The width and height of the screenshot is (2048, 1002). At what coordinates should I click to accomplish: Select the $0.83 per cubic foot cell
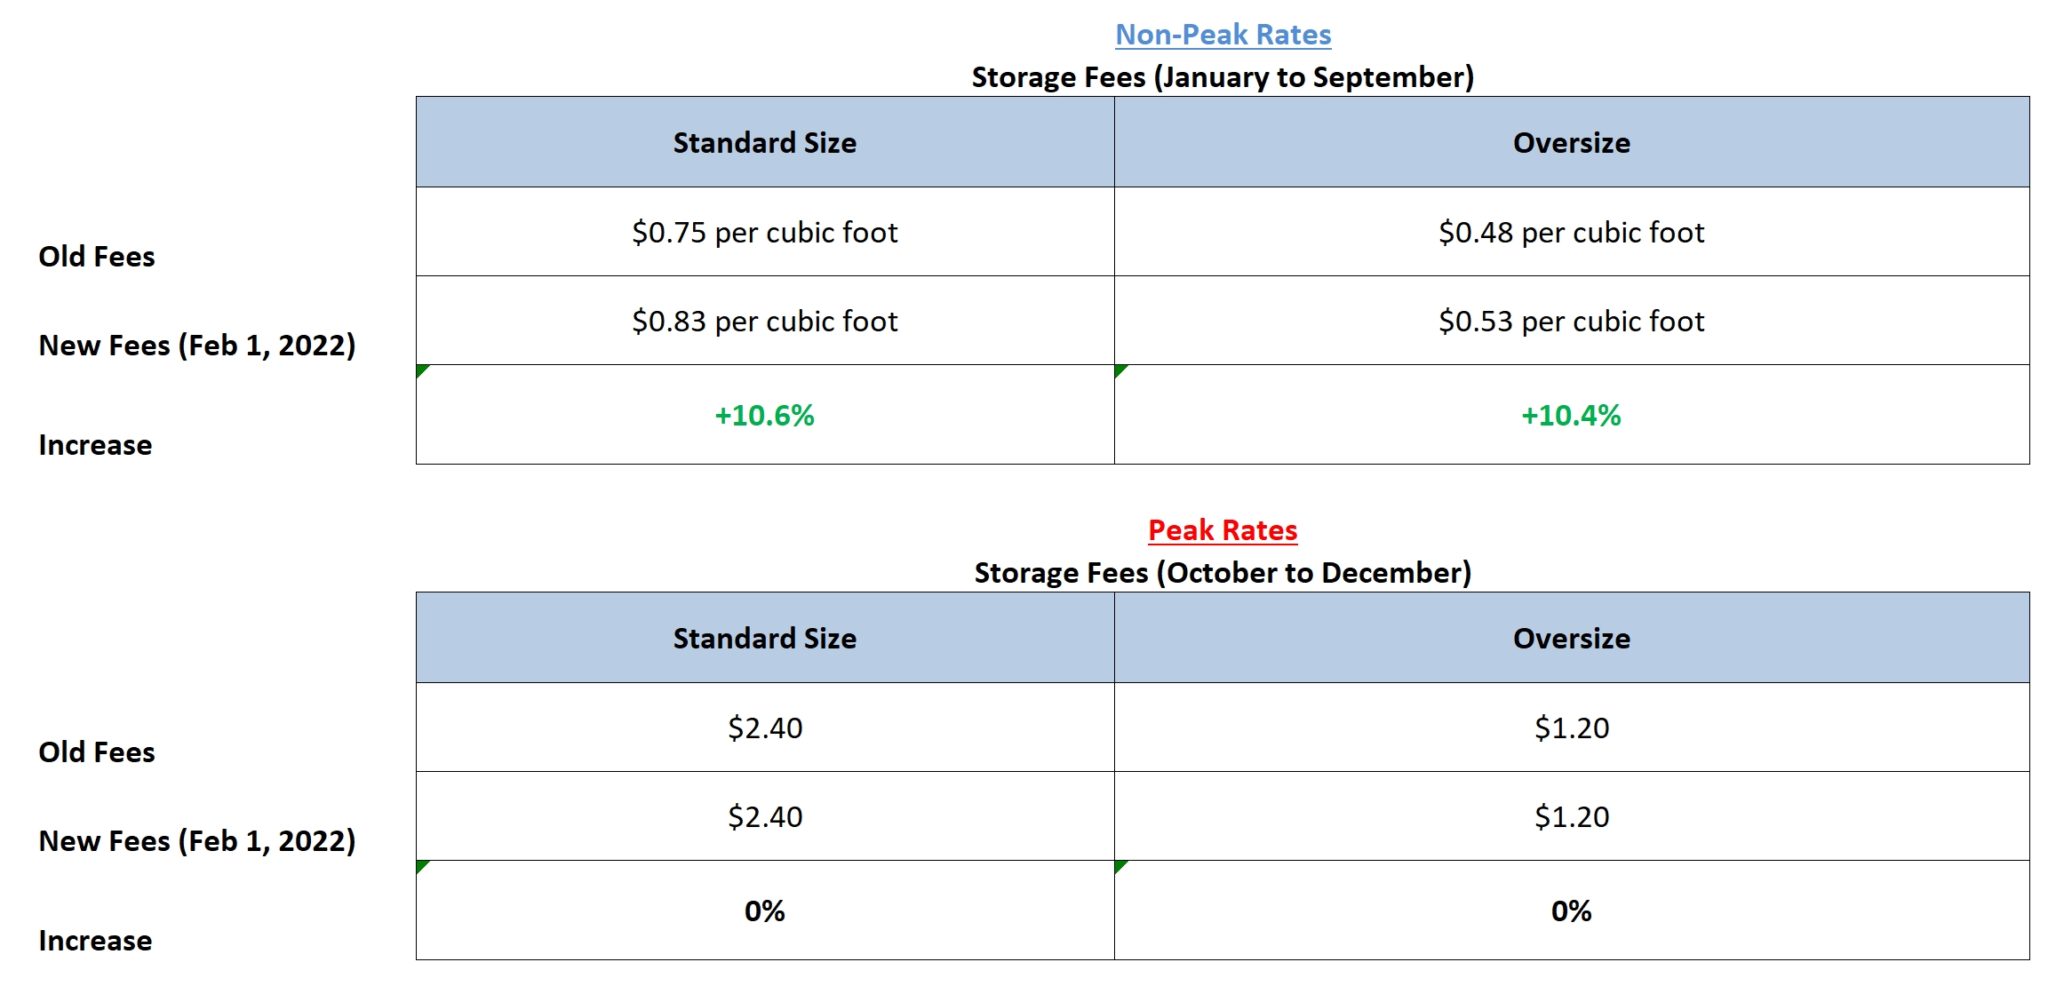click(764, 321)
